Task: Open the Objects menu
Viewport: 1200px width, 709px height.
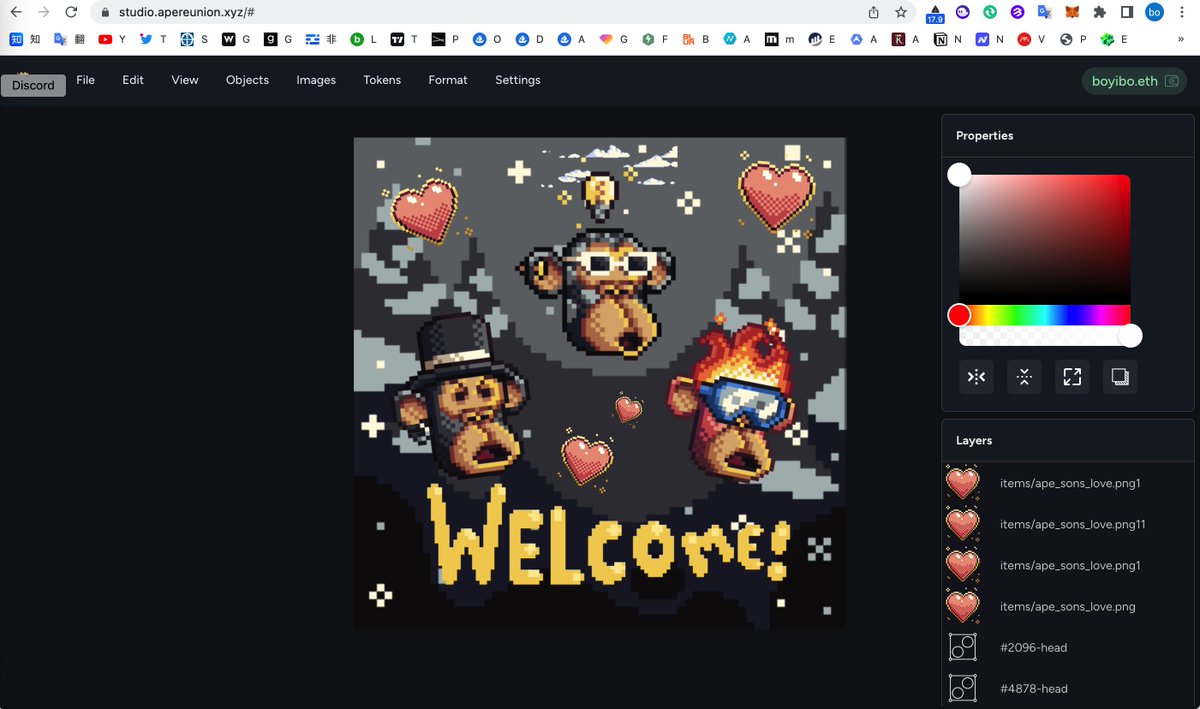Action: [247, 80]
